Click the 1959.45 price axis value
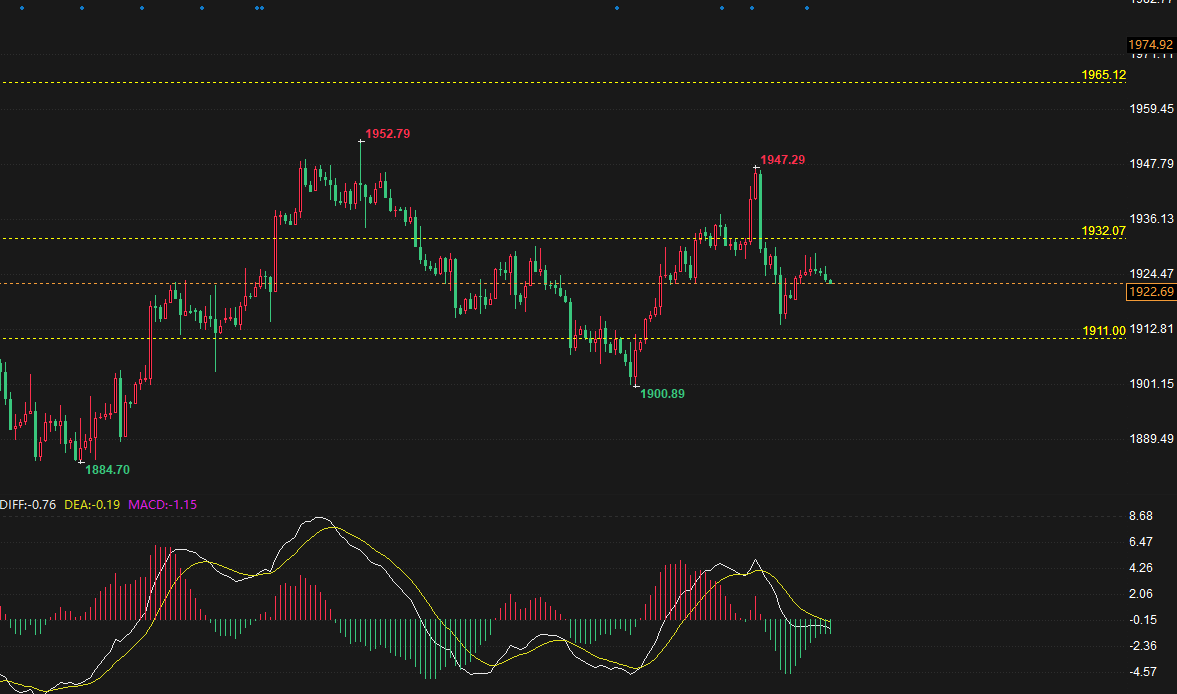The height and width of the screenshot is (694, 1177). coord(1150,109)
